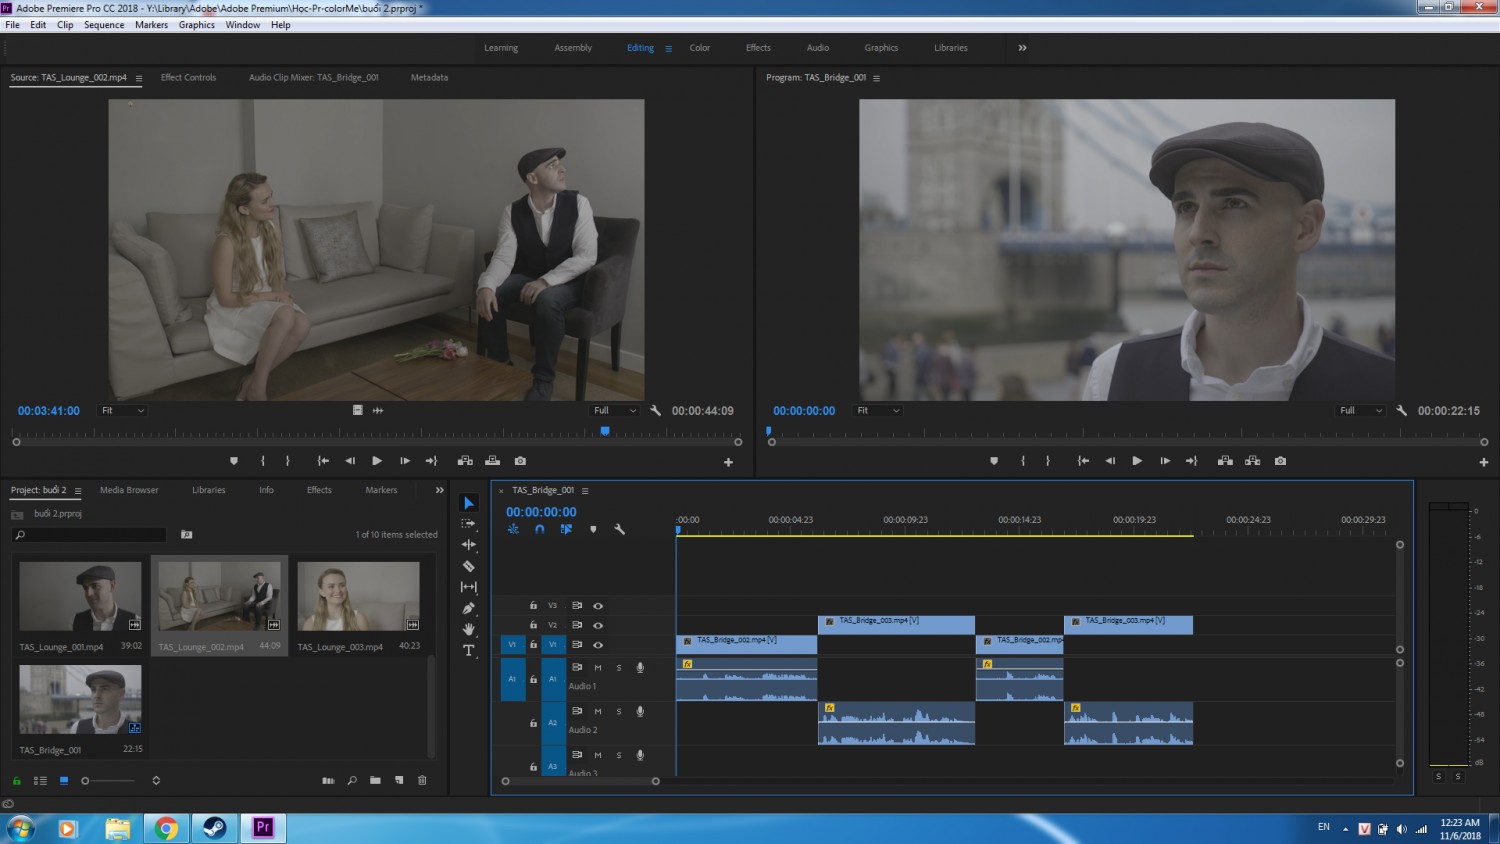1500x844 pixels.
Task: Mute the Audio 1 track (M)
Action: 598,668
